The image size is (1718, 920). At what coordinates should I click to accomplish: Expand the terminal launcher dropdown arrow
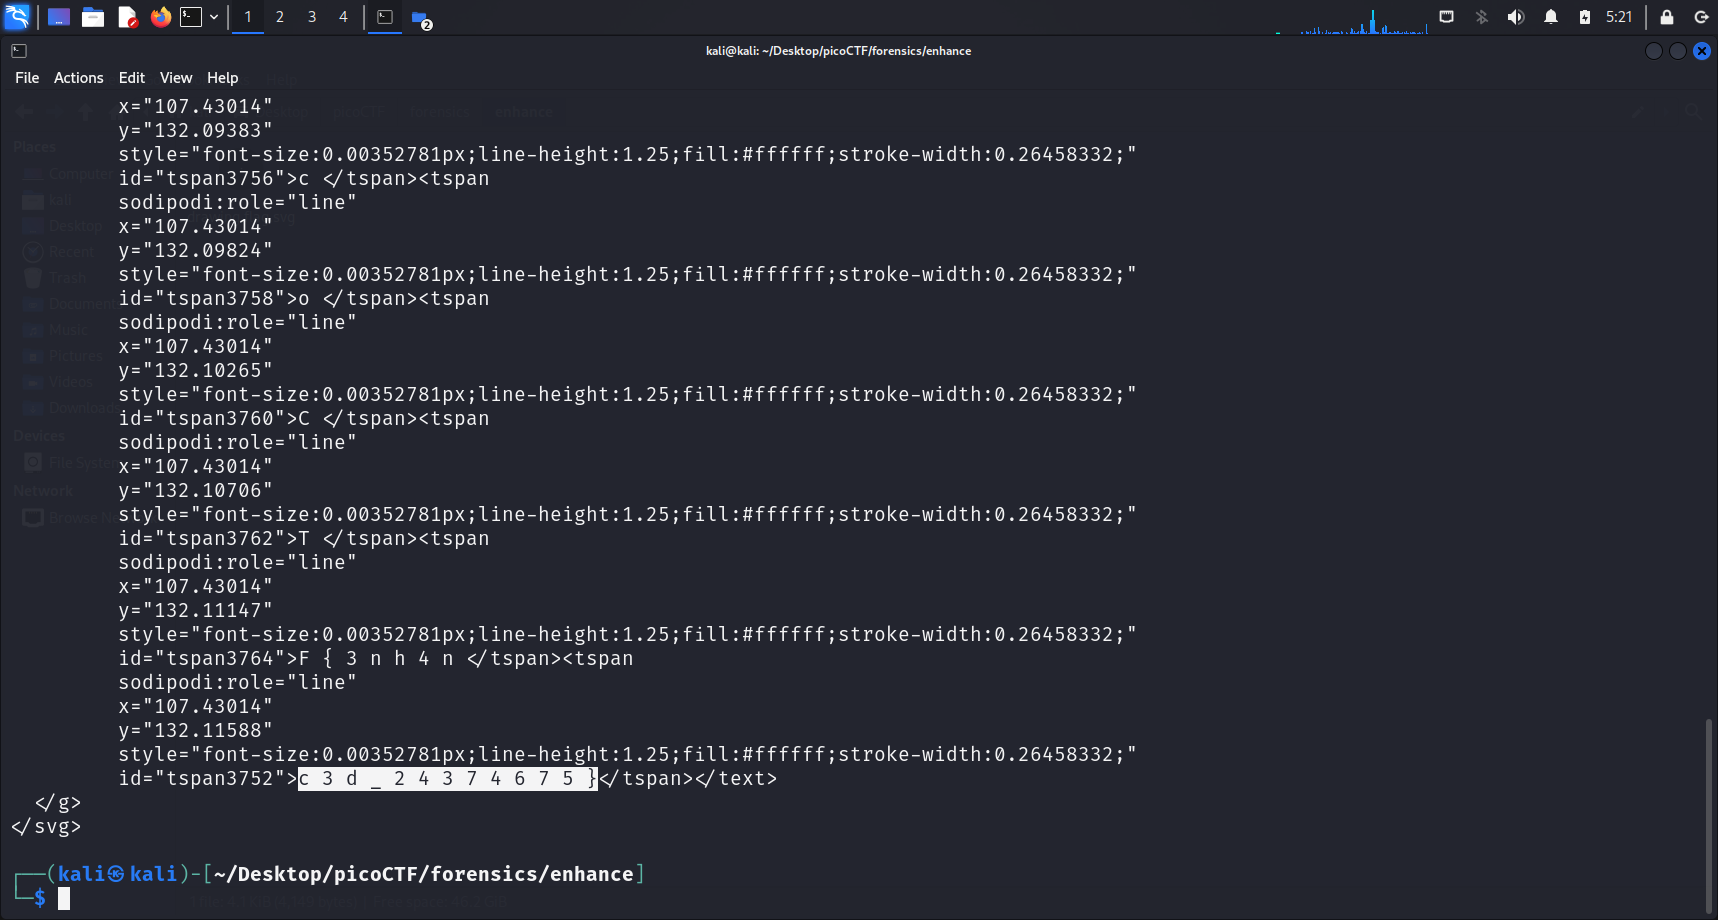click(214, 17)
